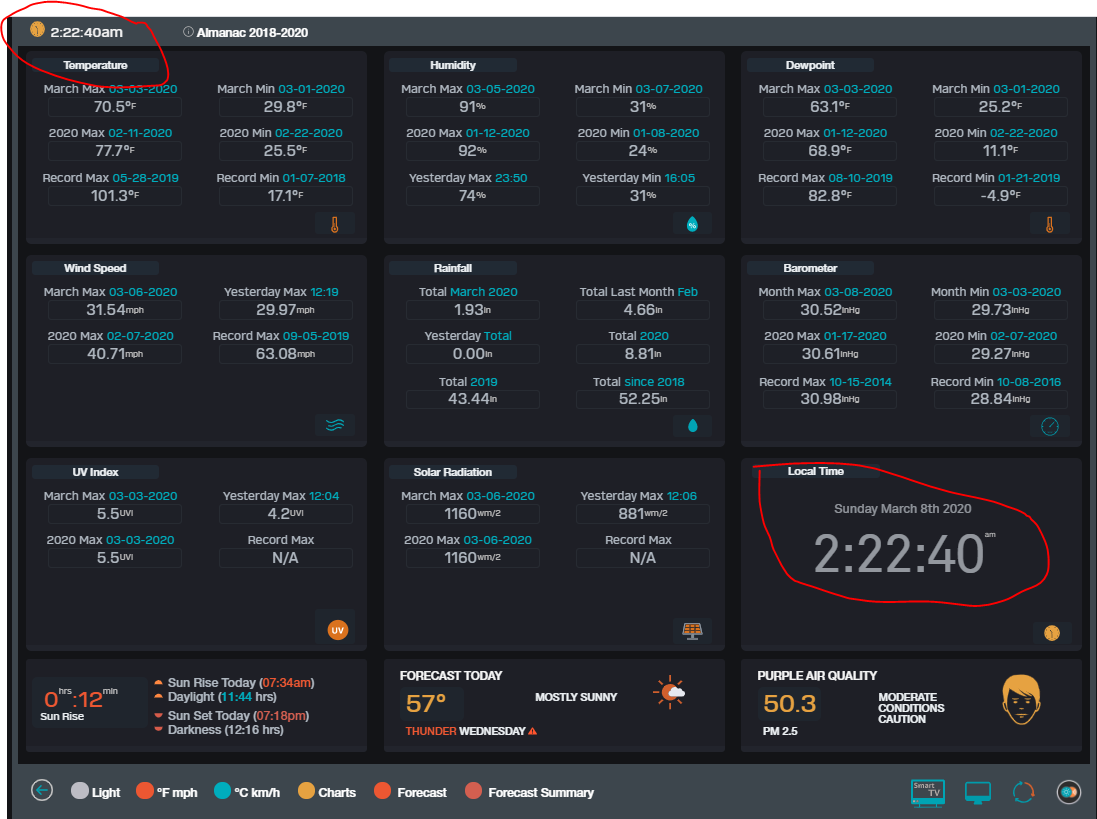Select °F mph units
Screen dimensions: 1097x819
coord(167,792)
